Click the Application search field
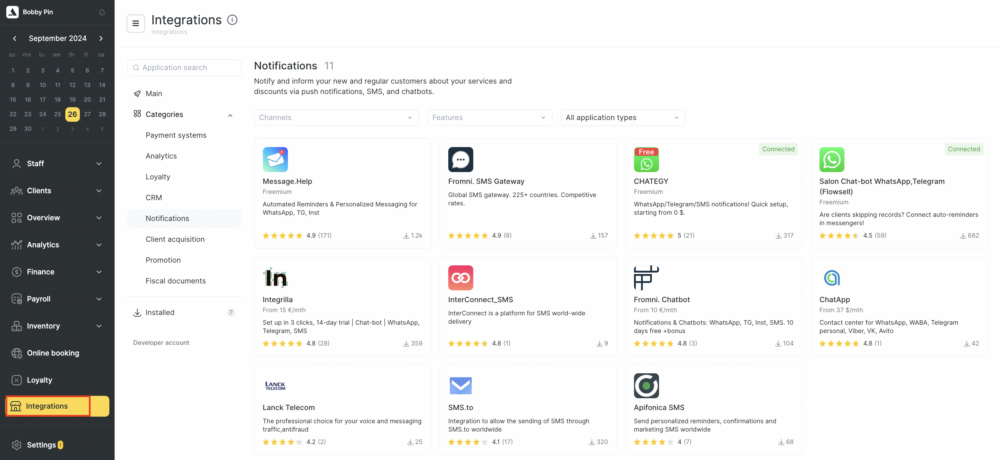Image resolution: width=1000 pixels, height=460 pixels. click(184, 68)
